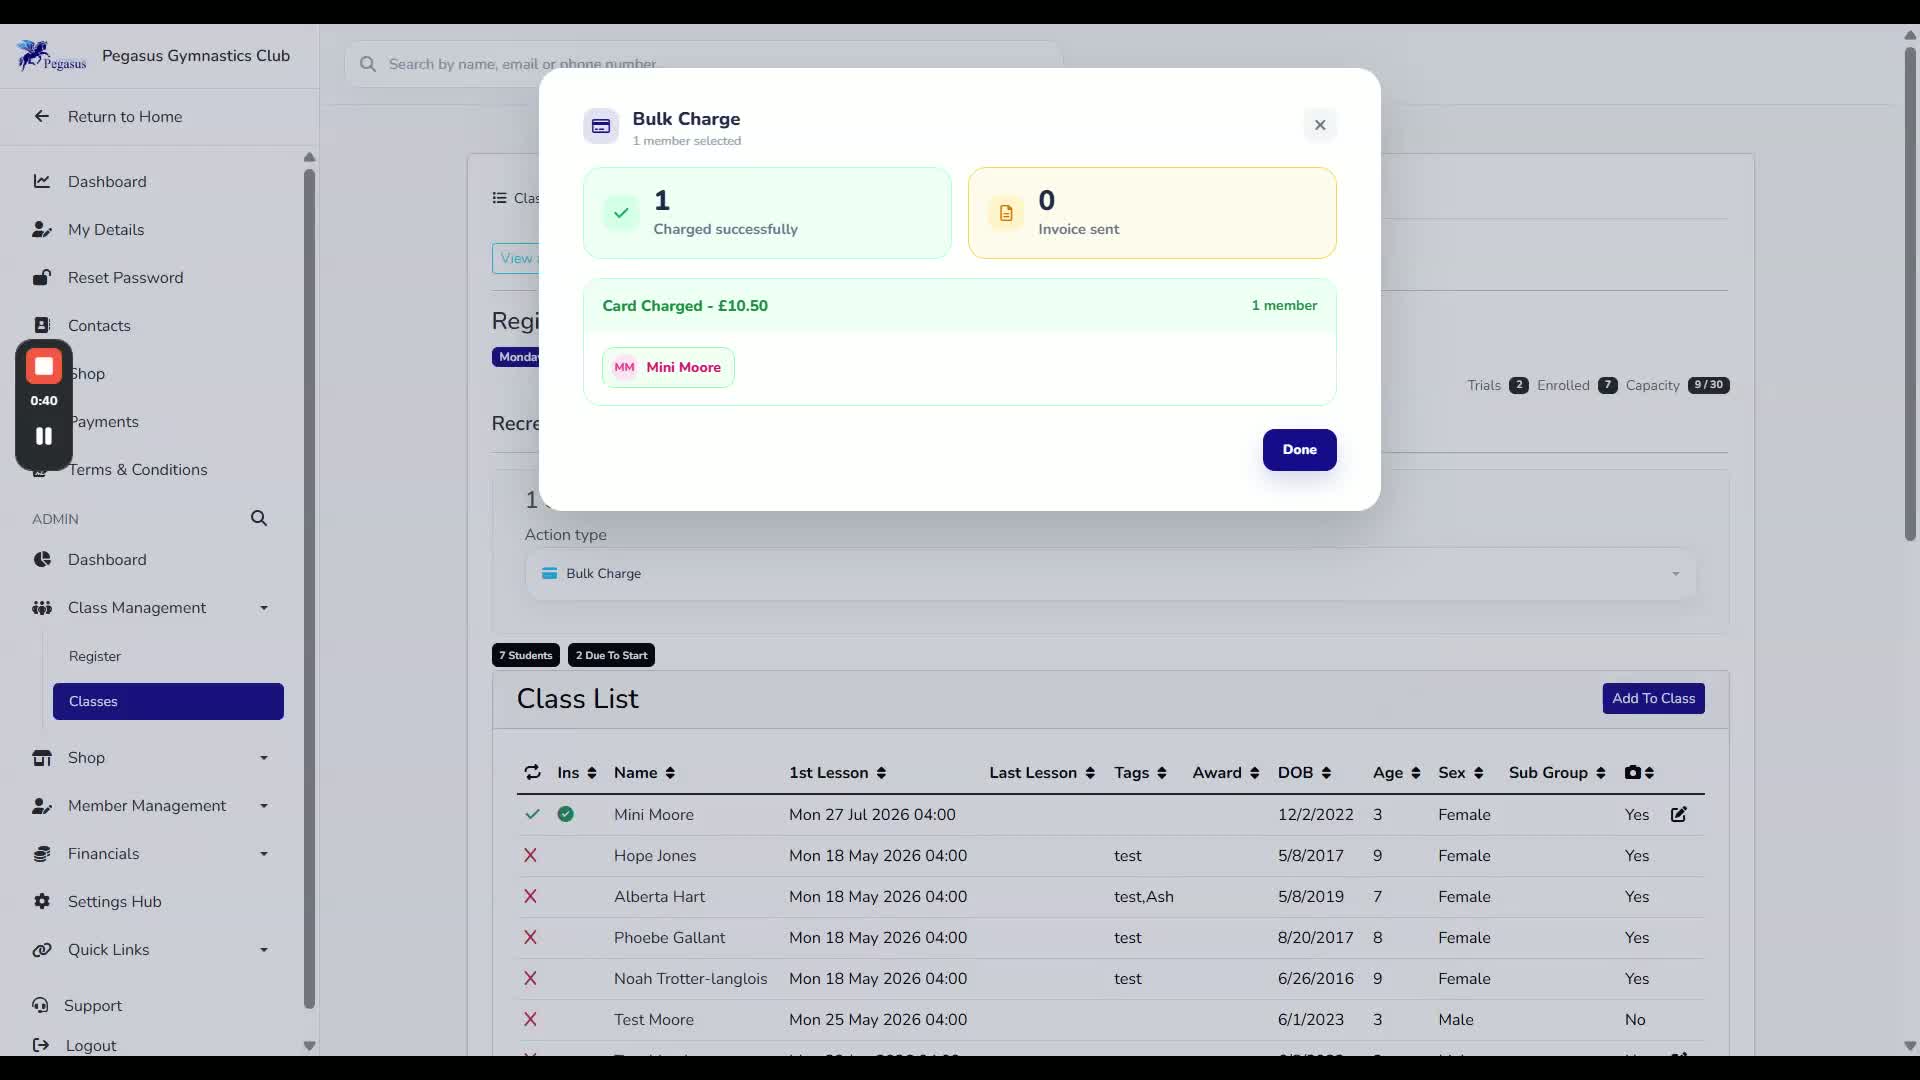
Task: Click the Pegasus club logo
Action: tap(51, 56)
